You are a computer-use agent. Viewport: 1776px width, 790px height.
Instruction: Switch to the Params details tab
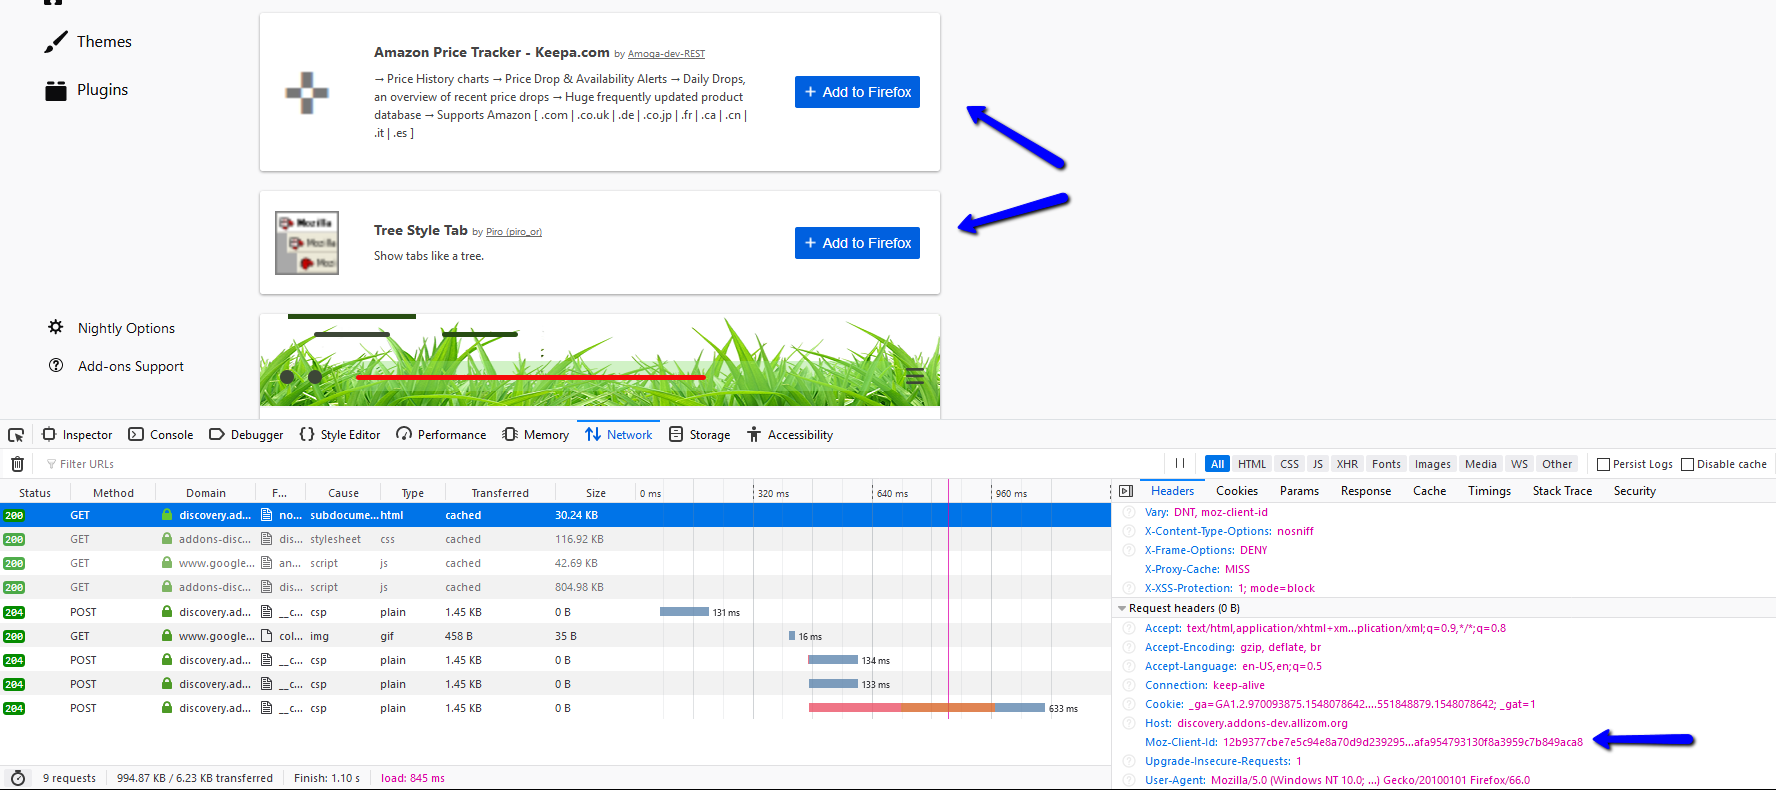[x=1300, y=491]
